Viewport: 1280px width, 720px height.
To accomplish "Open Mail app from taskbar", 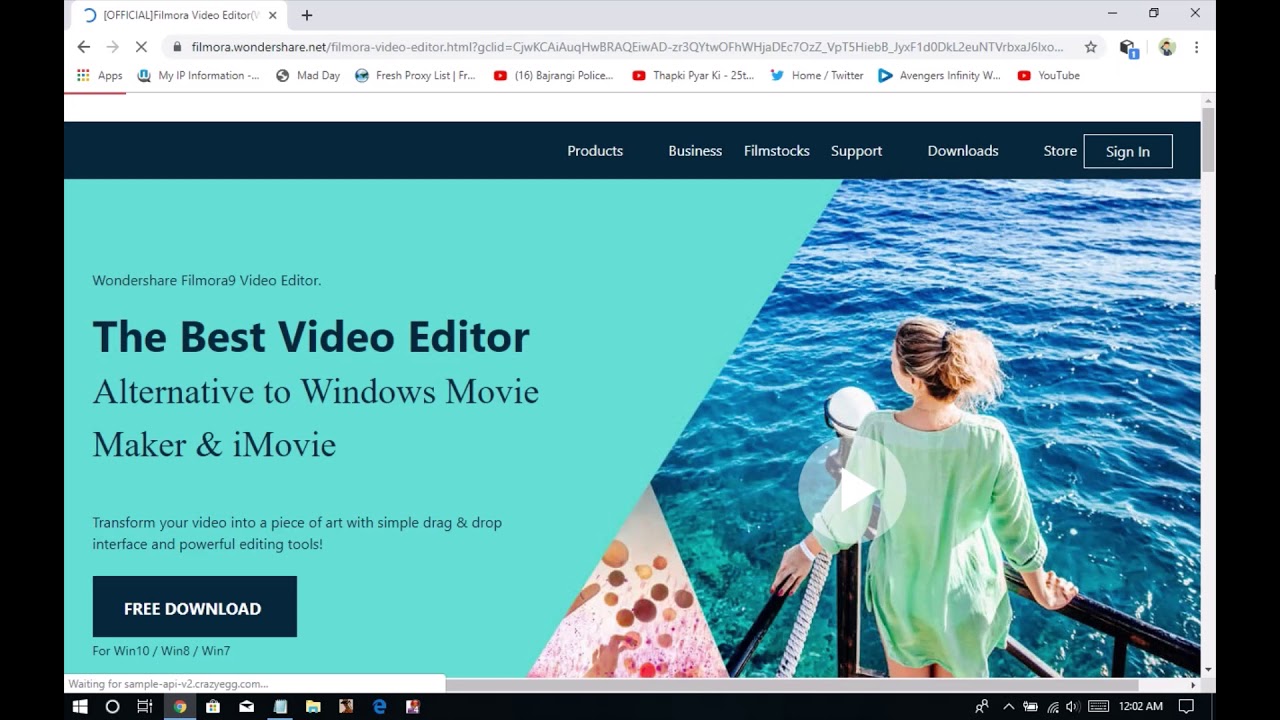I will click(246, 706).
